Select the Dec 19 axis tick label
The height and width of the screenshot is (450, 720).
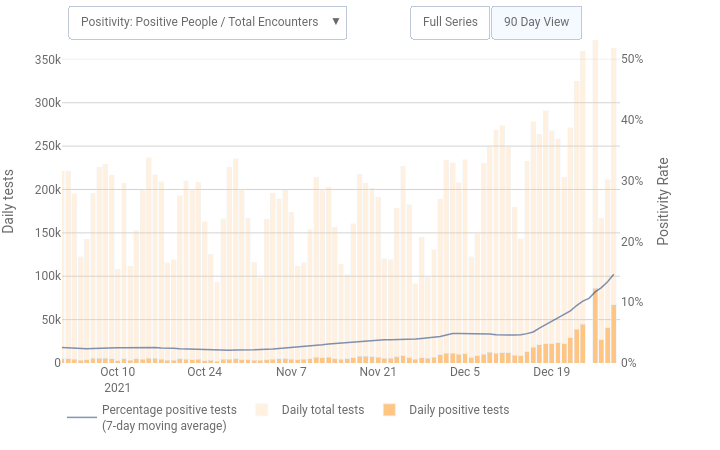pyautogui.click(x=551, y=371)
